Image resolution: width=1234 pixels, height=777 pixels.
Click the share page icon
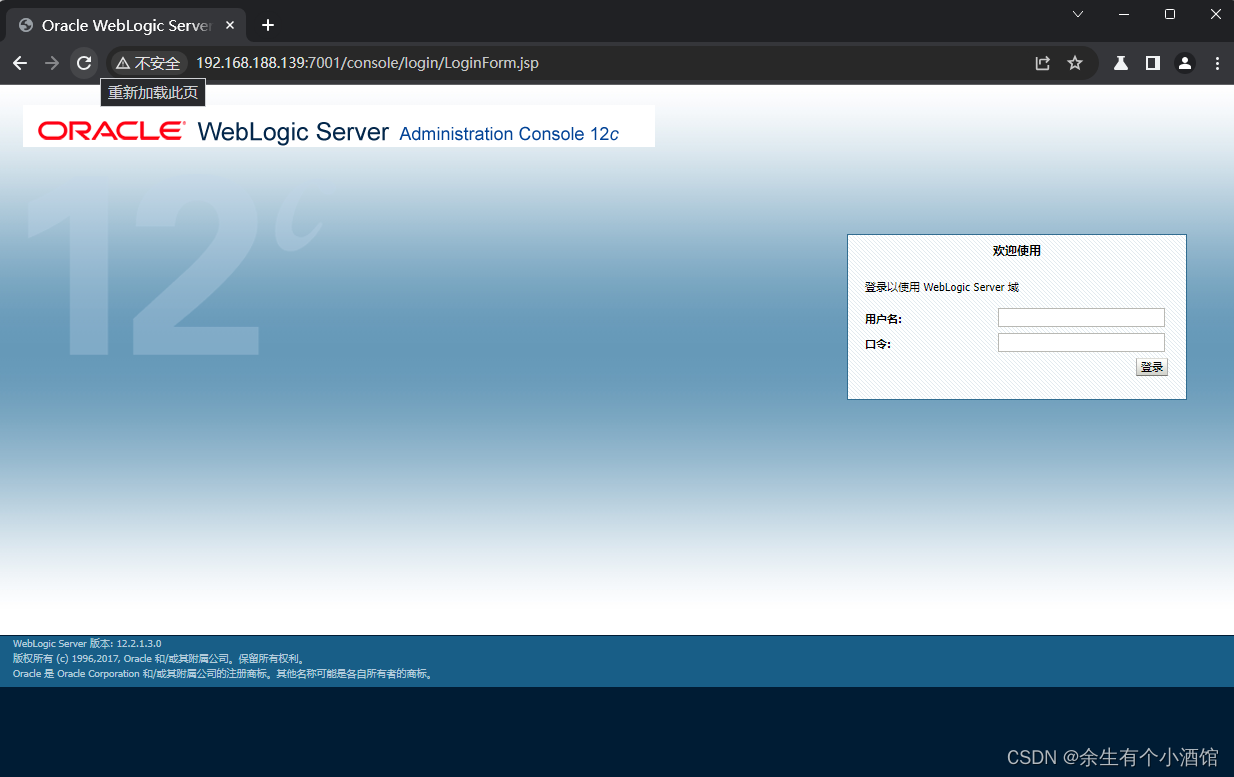pos(1042,63)
